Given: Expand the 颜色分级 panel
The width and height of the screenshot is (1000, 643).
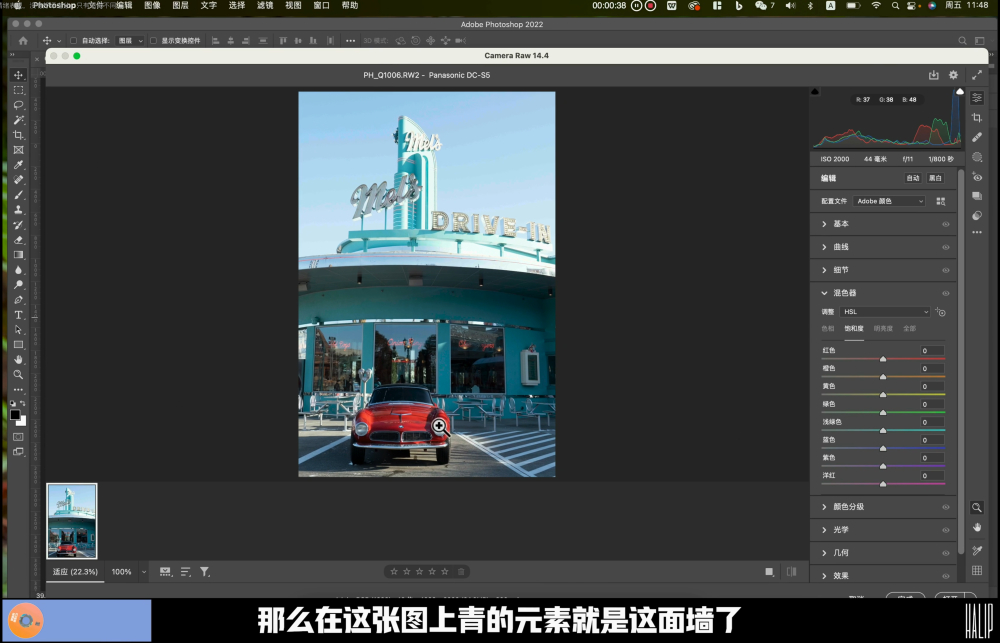Looking at the screenshot, I should point(824,506).
